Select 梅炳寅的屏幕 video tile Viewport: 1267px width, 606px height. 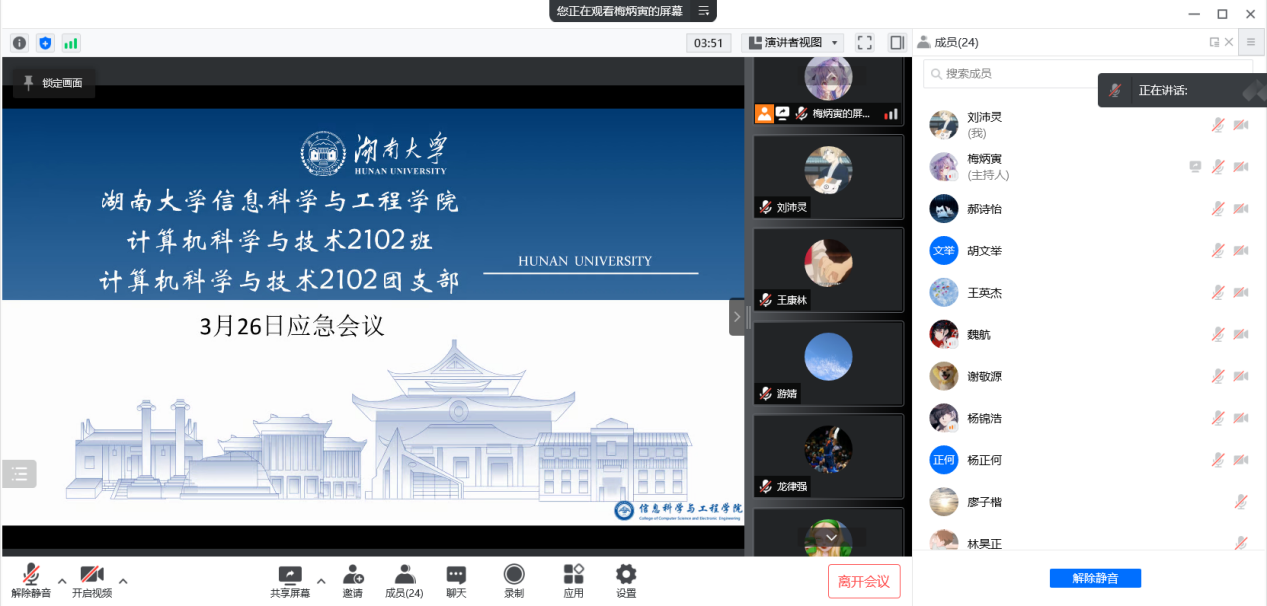coord(828,91)
